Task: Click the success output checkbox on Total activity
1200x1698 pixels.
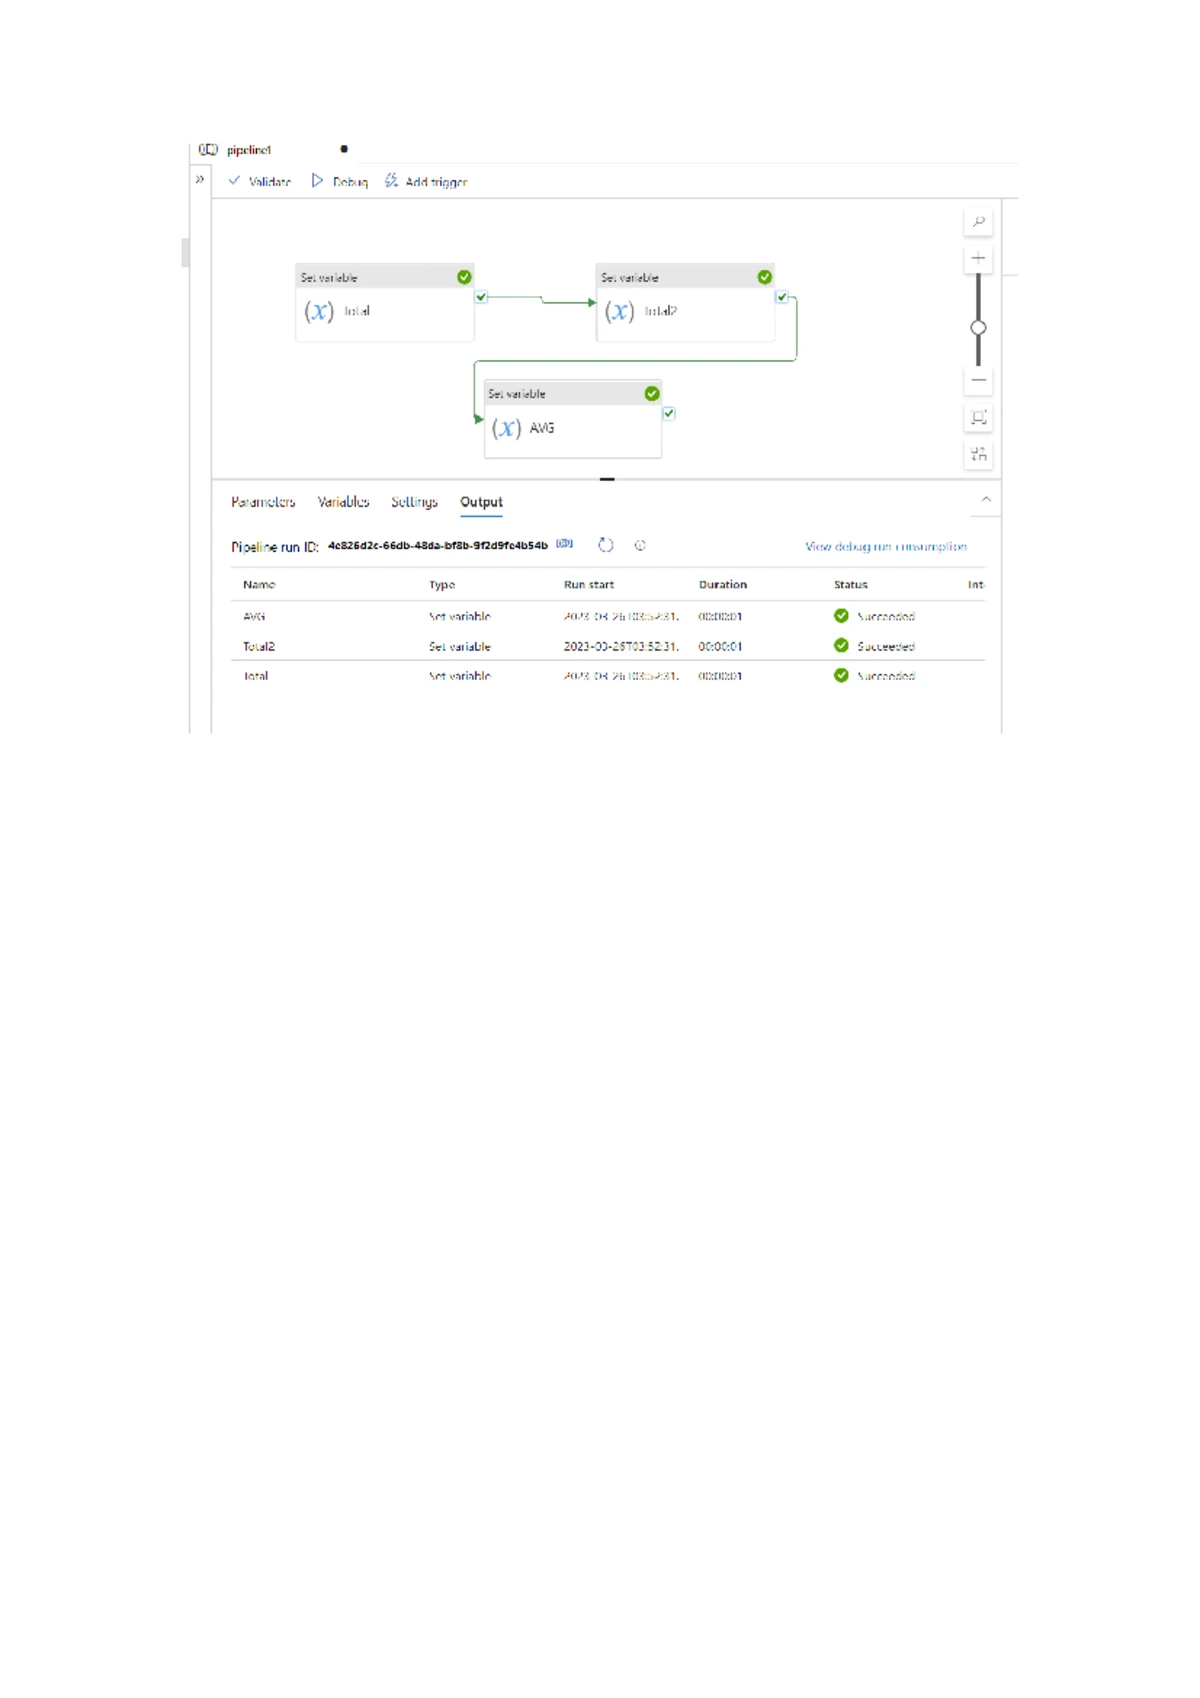Action: click(x=481, y=297)
